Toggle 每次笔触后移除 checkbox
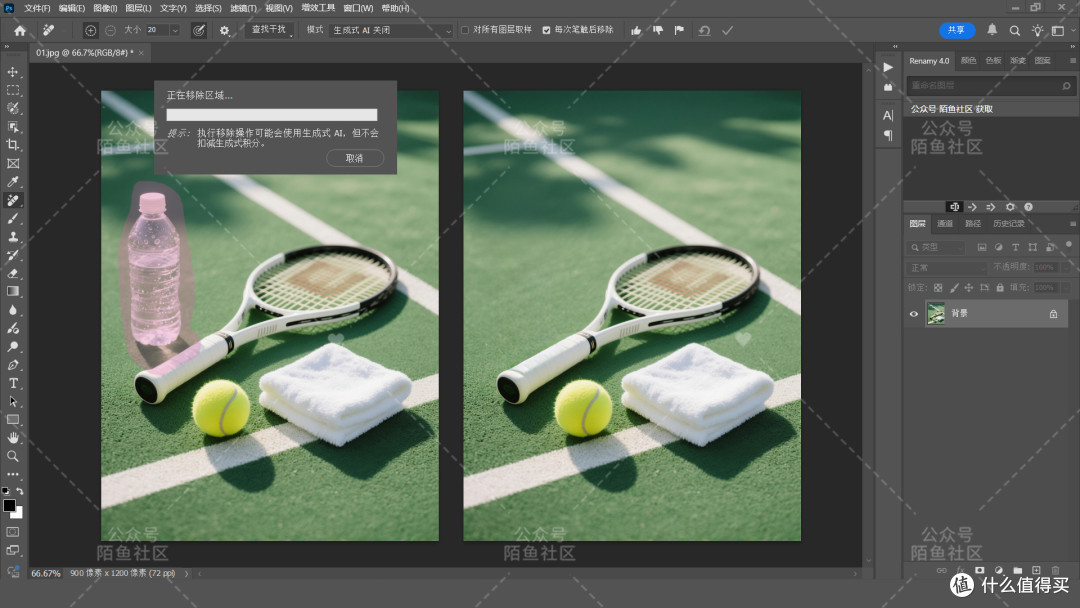 pos(546,30)
